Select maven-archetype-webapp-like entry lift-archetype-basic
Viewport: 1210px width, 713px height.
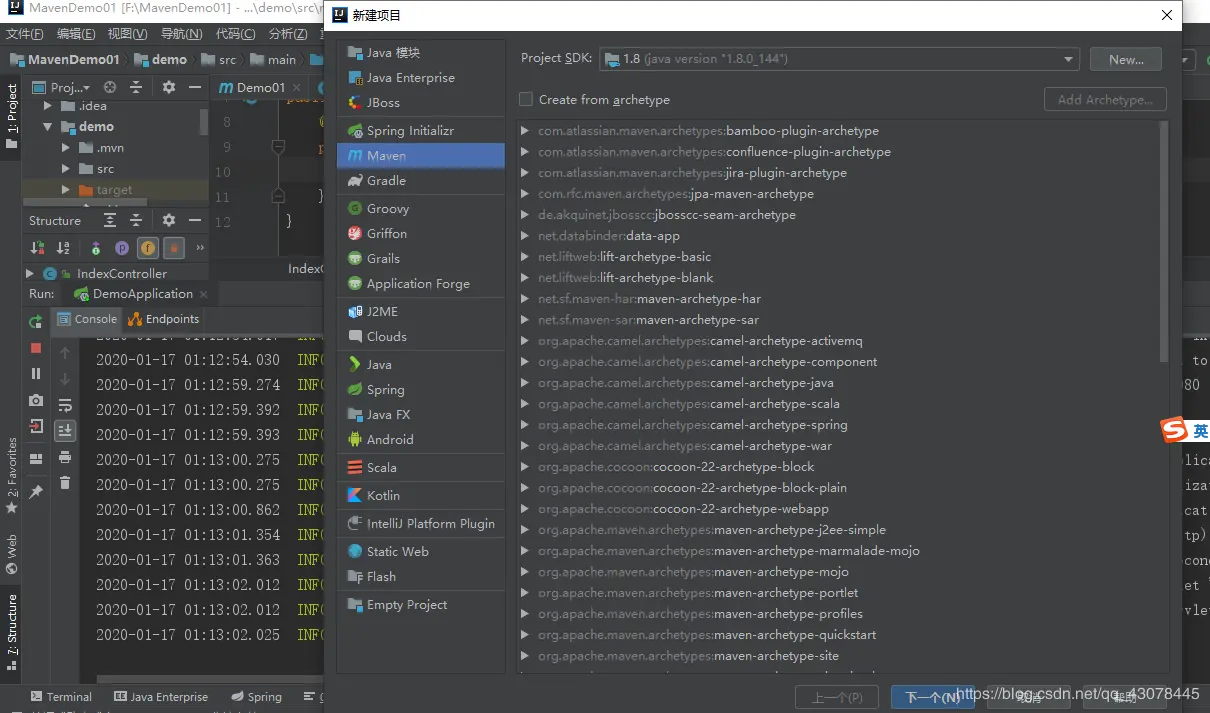[x=625, y=257]
